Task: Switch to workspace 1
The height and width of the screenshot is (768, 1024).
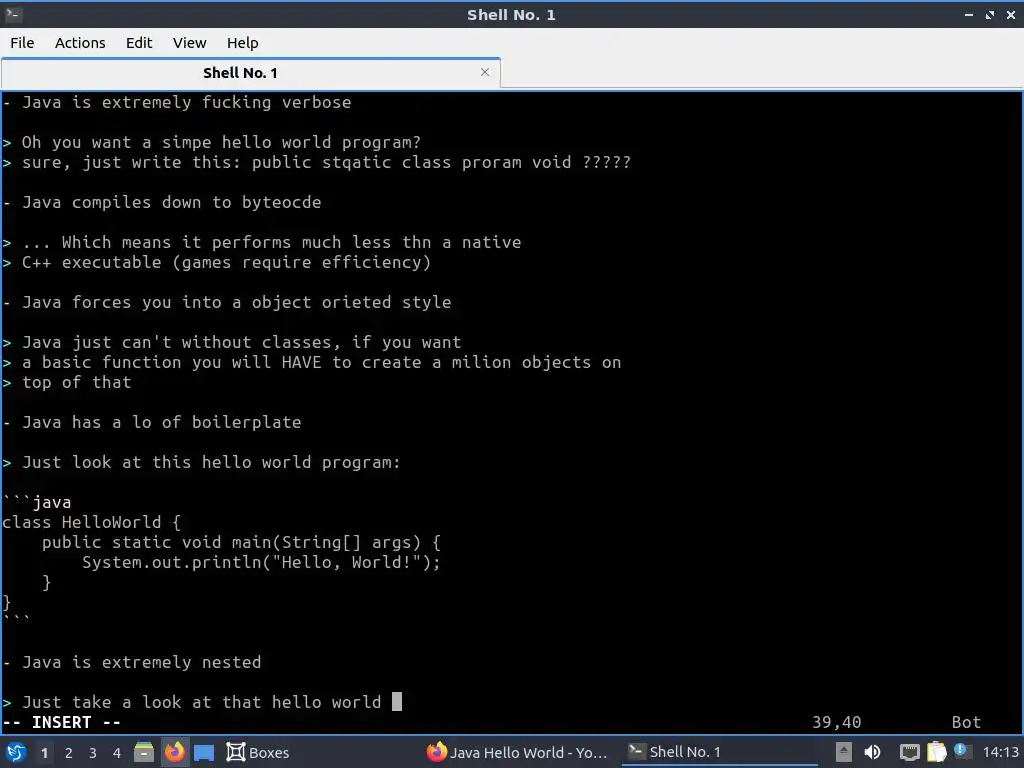Action: click(44, 753)
